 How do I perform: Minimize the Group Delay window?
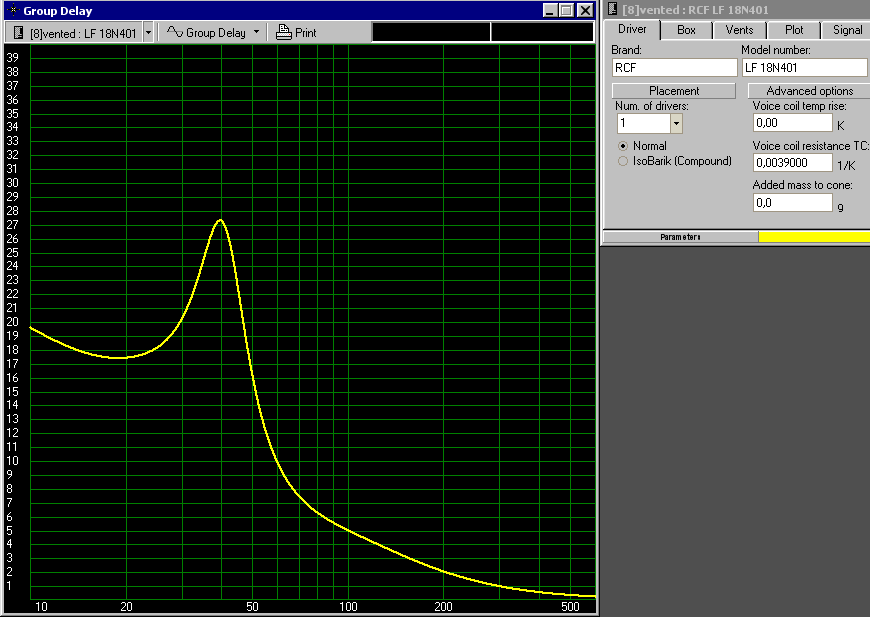click(551, 10)
